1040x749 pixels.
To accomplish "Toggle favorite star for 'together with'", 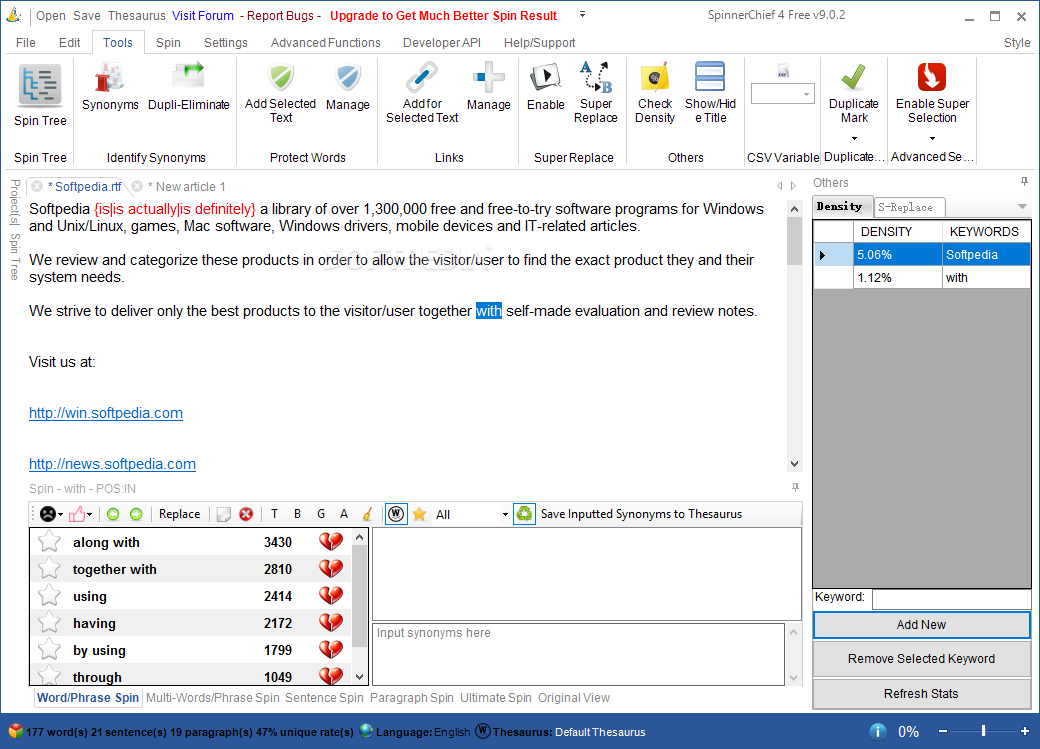I will pos(49,569).
